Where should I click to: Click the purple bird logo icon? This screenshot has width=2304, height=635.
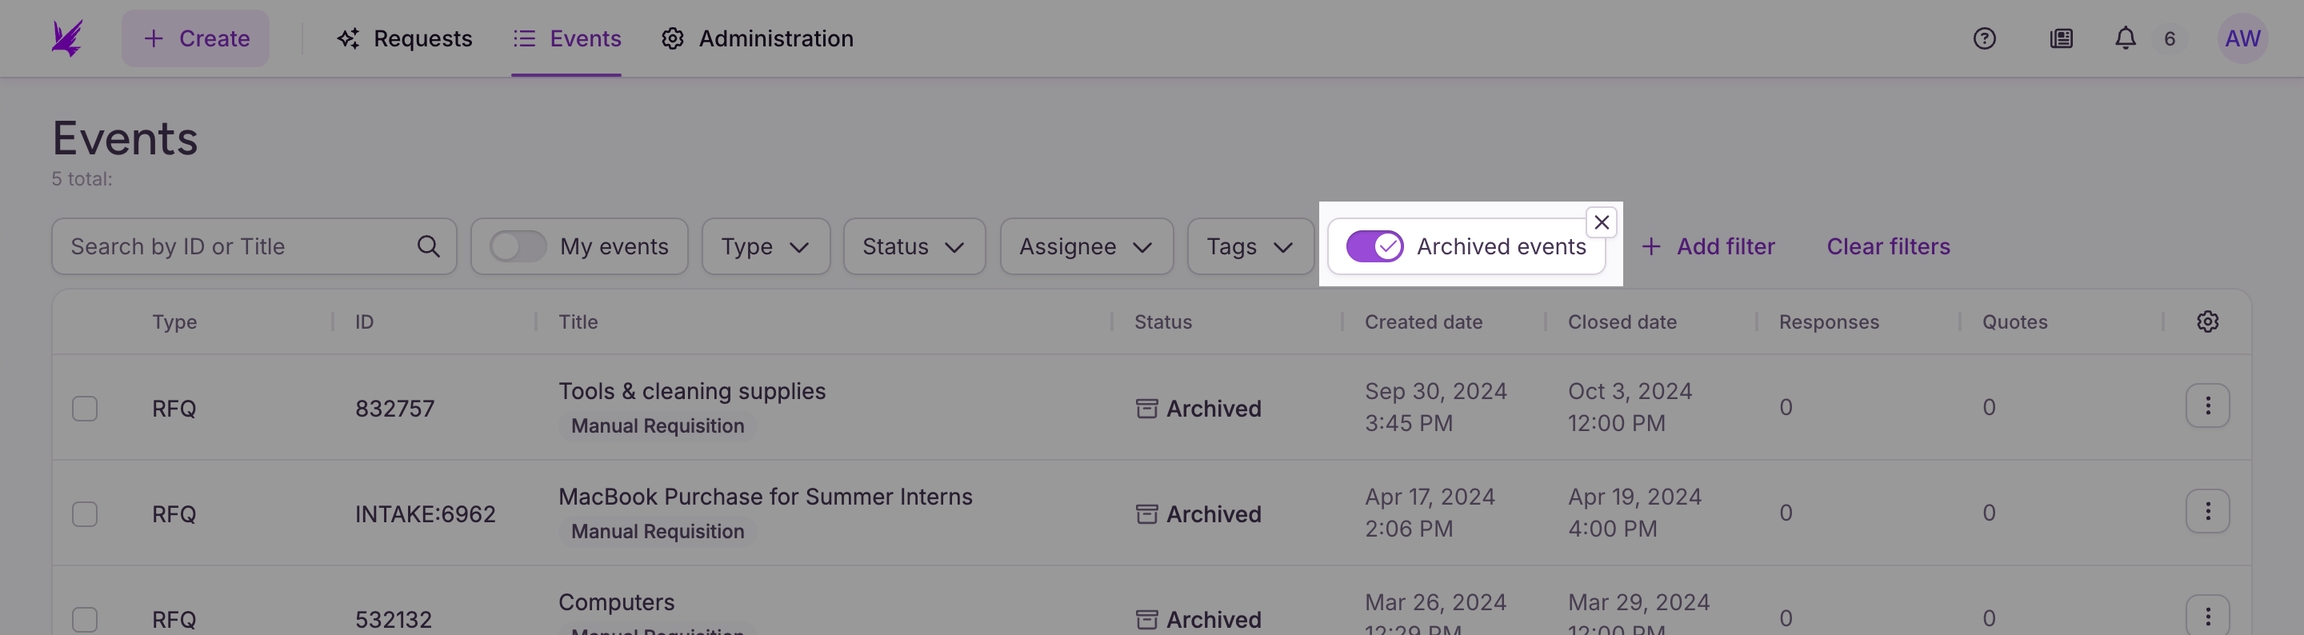click(67, 38)
